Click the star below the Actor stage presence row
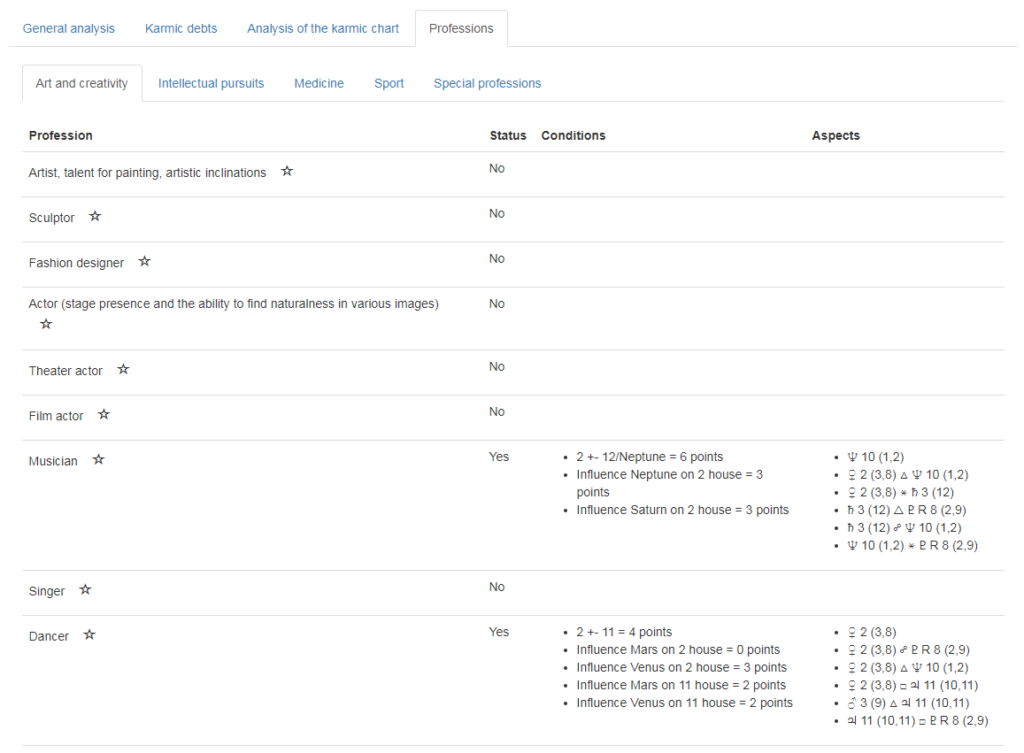The width and height of the screenshot is (1024, 753). (x=46, y=325)
